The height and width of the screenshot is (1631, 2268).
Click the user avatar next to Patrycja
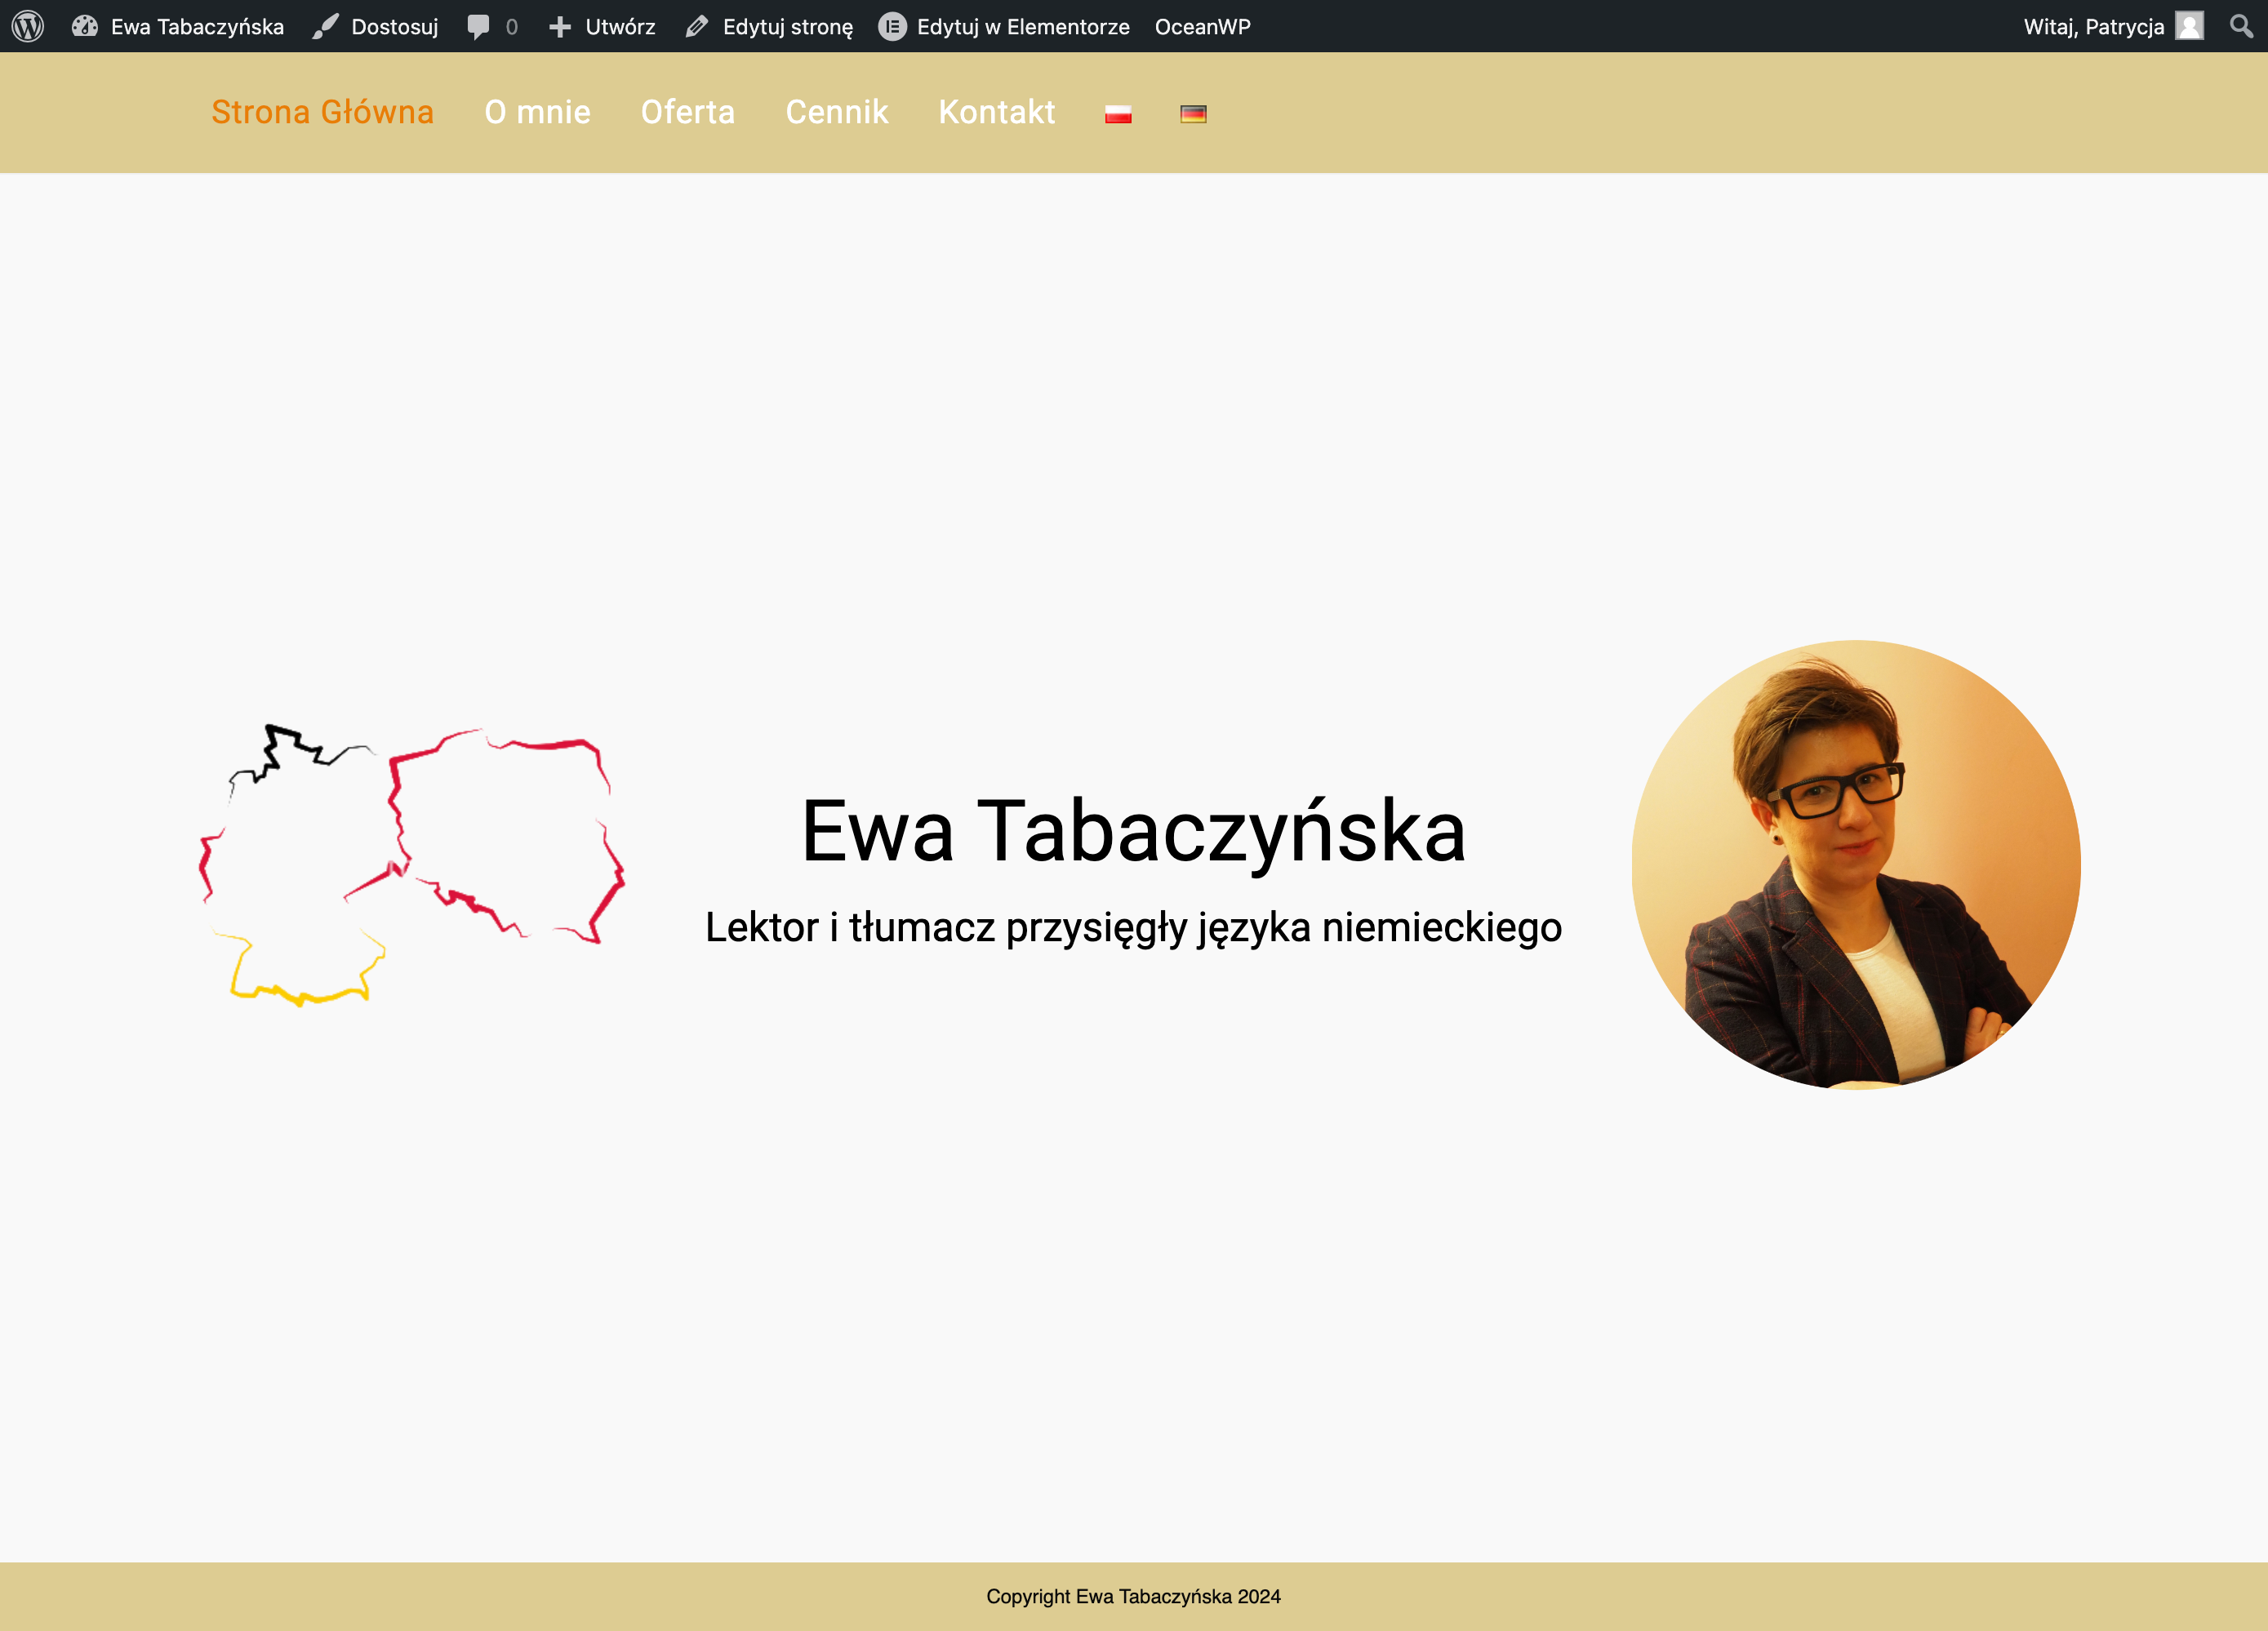click(2189, 26)
